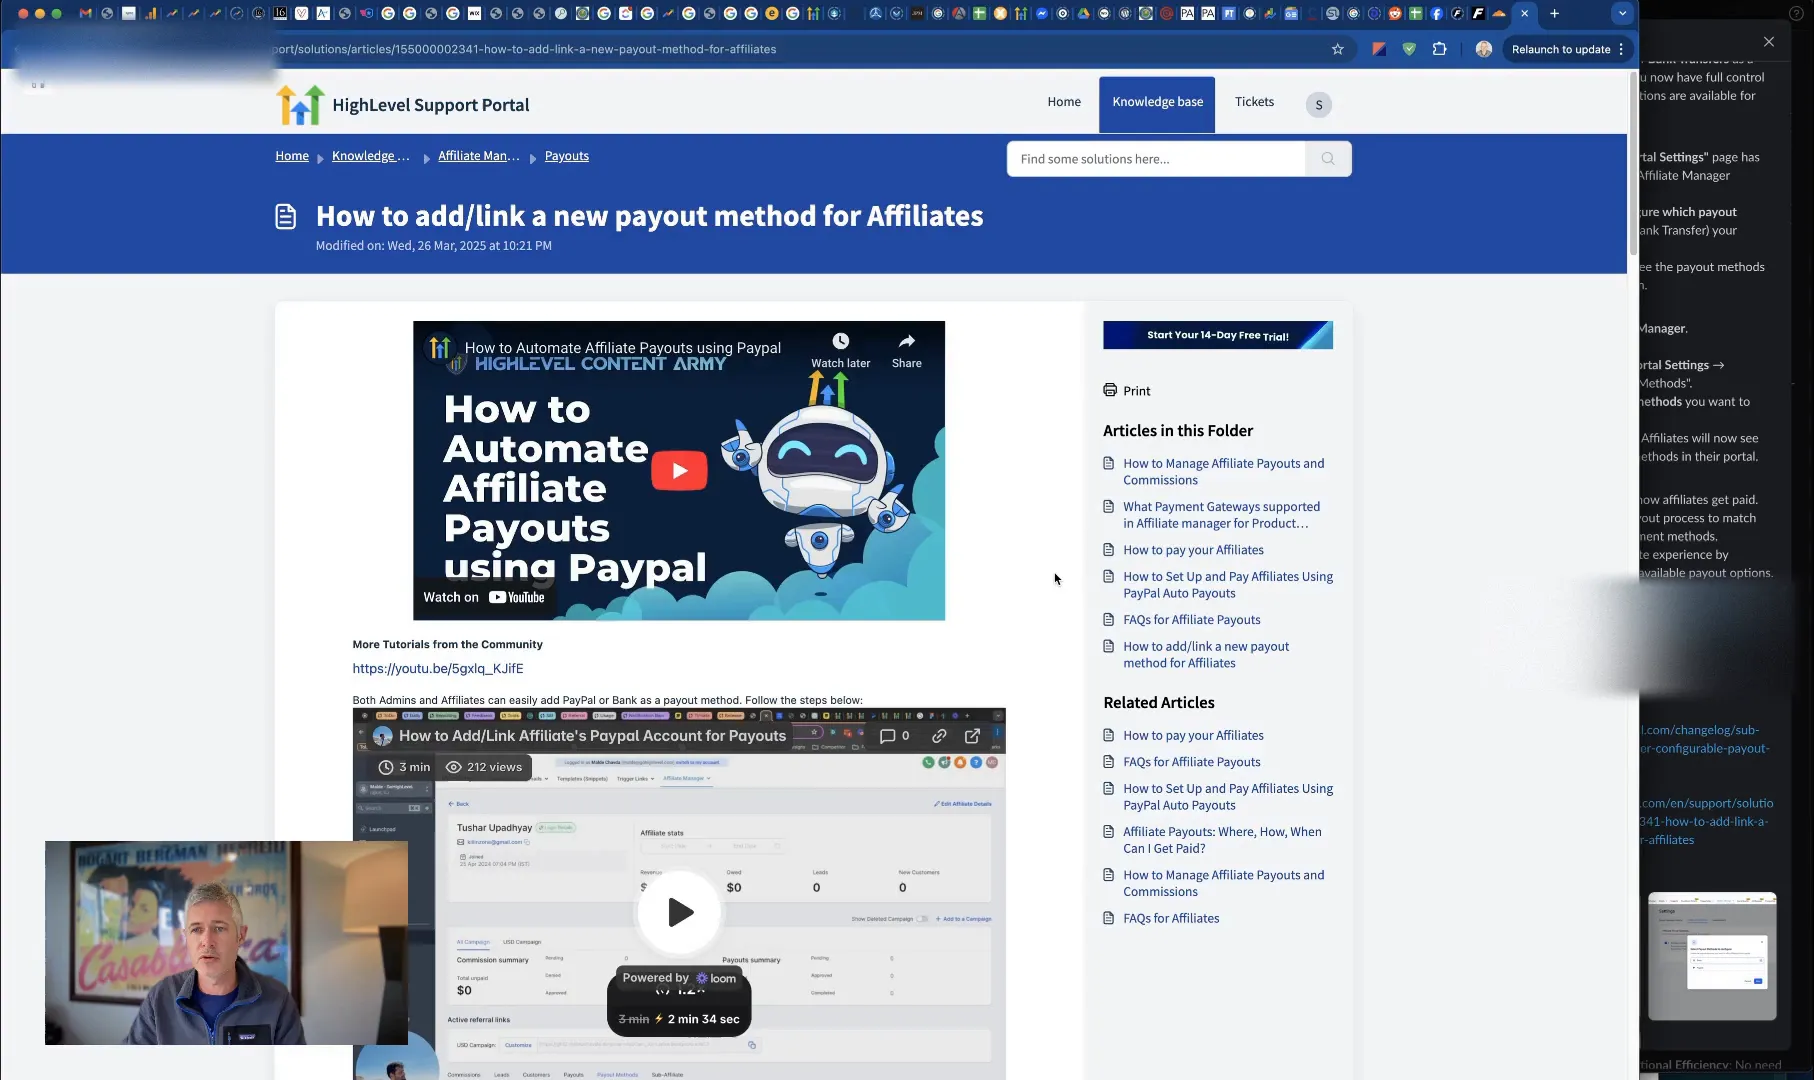Focus the Find some solutions search field
The image size is (1814, 1080).
click(x=1156, y=159)
